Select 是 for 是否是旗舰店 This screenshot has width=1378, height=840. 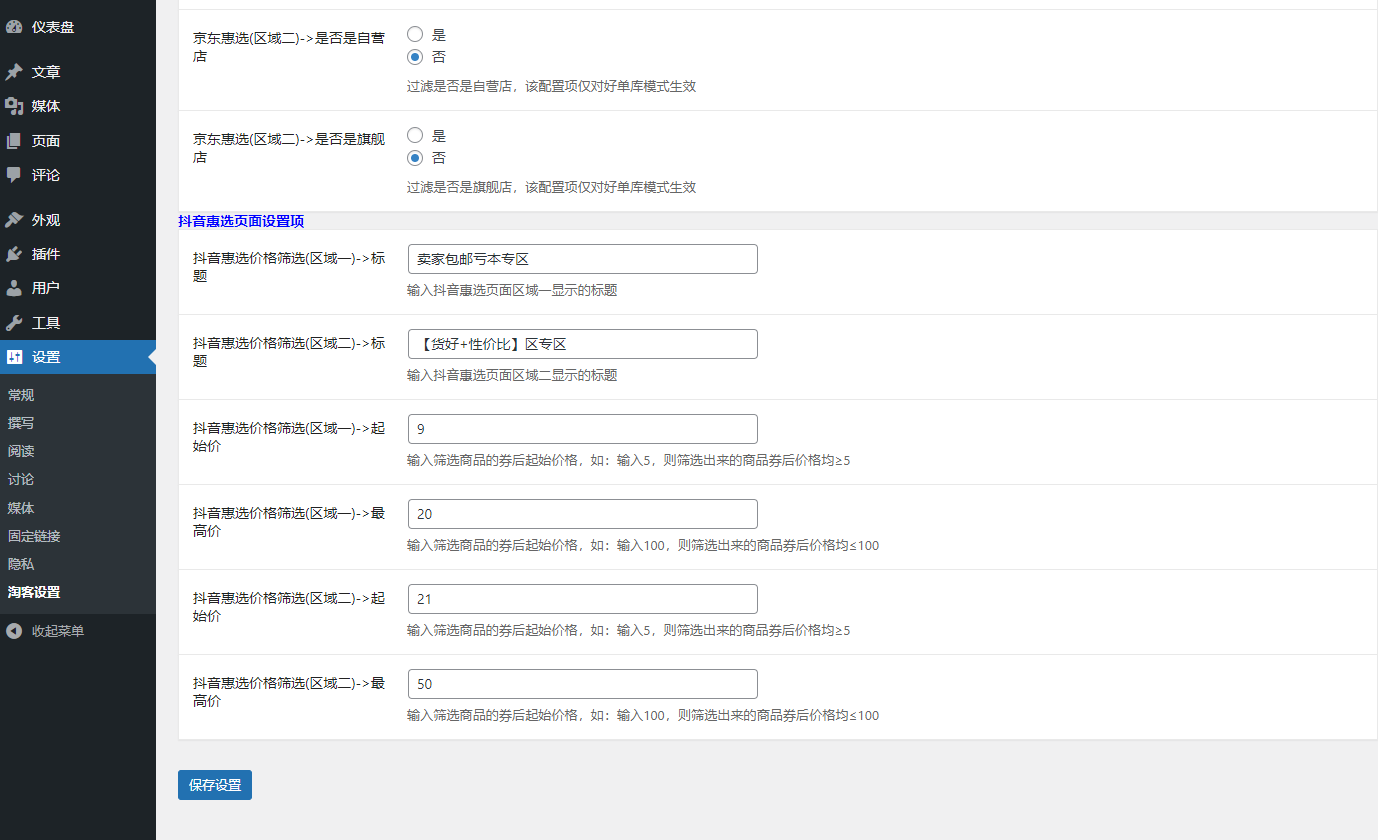point(414,134)
